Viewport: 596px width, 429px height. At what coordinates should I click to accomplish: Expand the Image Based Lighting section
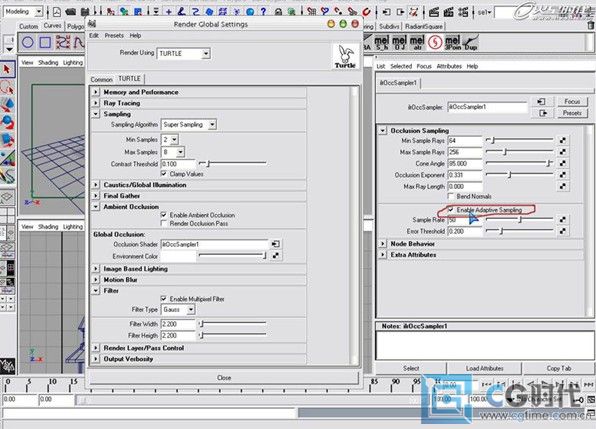(x=96, y=269)
